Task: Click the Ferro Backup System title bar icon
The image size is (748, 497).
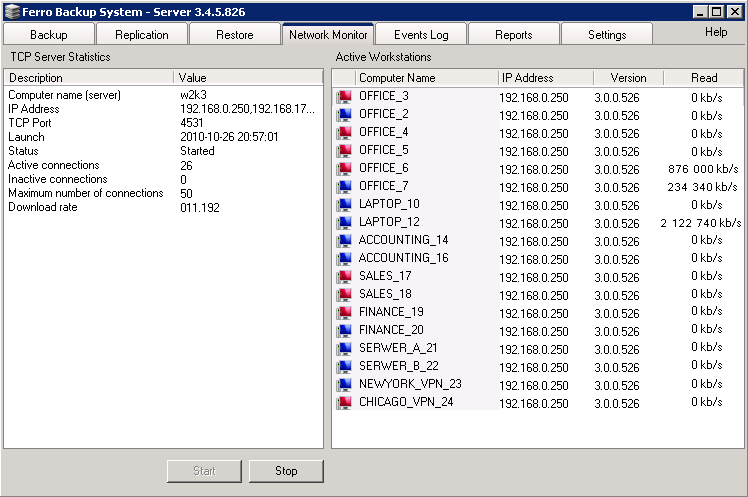Action: coord(12,11)
